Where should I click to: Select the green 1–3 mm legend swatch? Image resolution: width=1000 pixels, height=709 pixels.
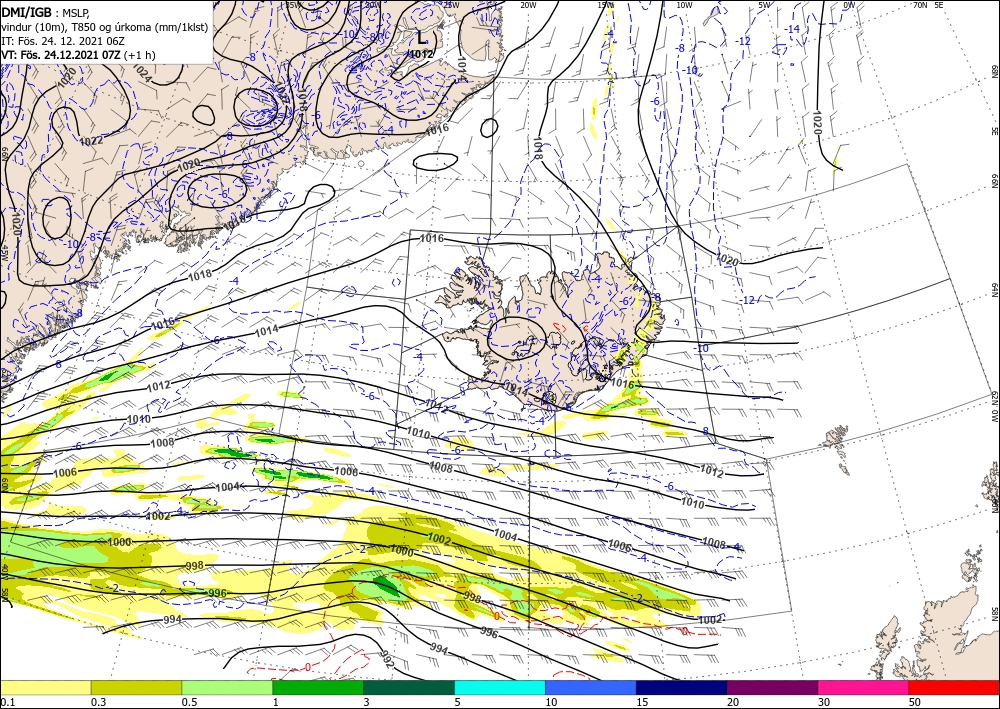pos(318,687)
